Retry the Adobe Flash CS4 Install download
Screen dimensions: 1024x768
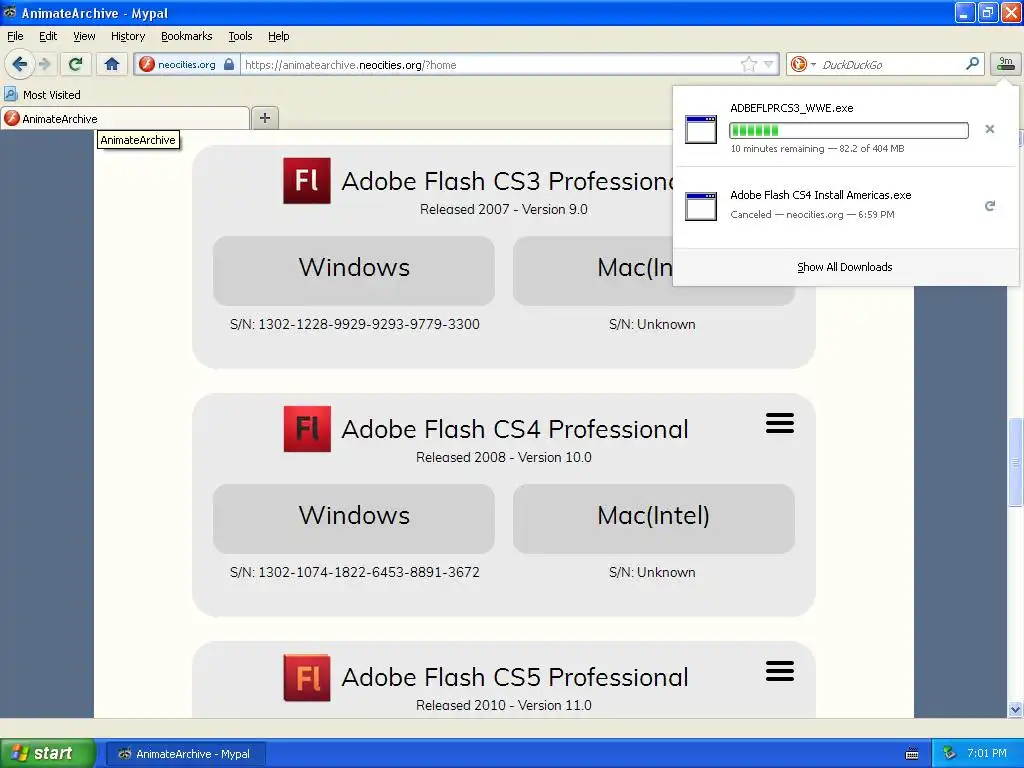pos(989,206)
